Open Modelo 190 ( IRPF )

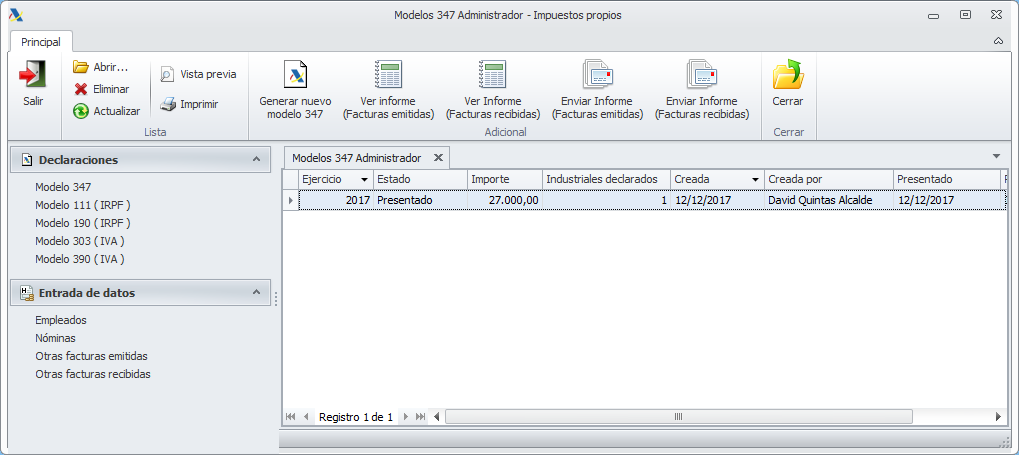click(x=83, y=223)
